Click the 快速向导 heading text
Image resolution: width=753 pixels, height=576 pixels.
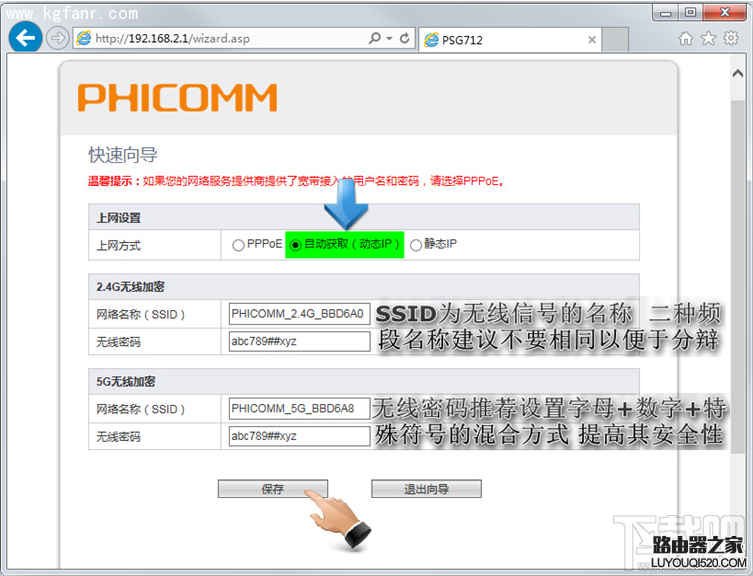point(123,155)
